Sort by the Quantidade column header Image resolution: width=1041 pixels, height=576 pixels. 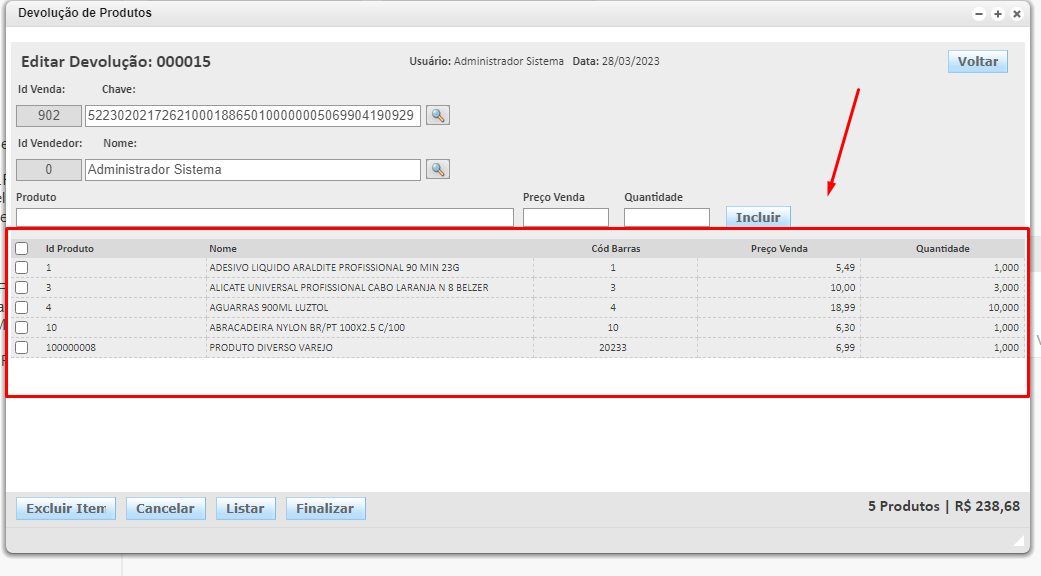coord(942,249)
